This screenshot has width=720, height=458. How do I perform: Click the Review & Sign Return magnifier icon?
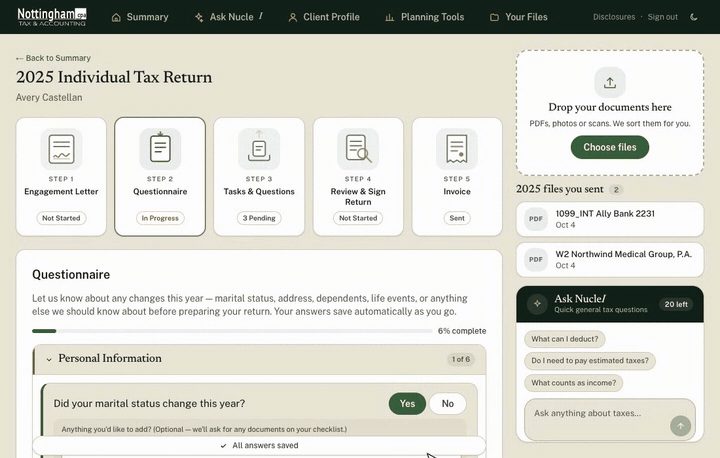[358, 149]
